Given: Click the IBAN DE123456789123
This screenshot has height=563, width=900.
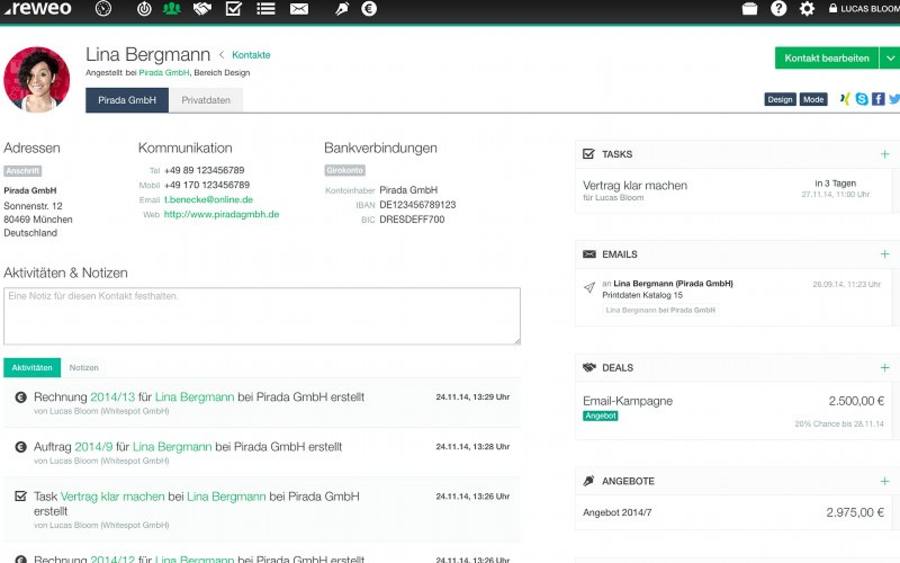Looking at the screenshot, I should pos(417,205).
